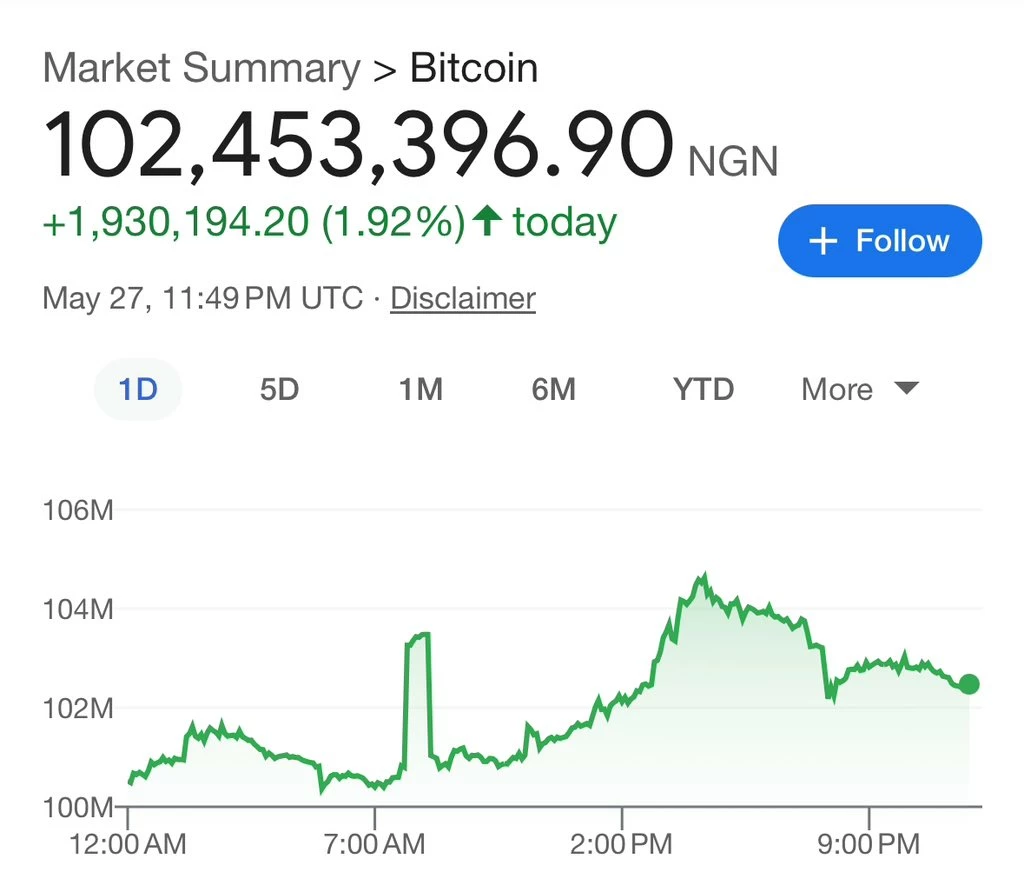
Task: Show the 6M chart range
Action: click(554, 389)
